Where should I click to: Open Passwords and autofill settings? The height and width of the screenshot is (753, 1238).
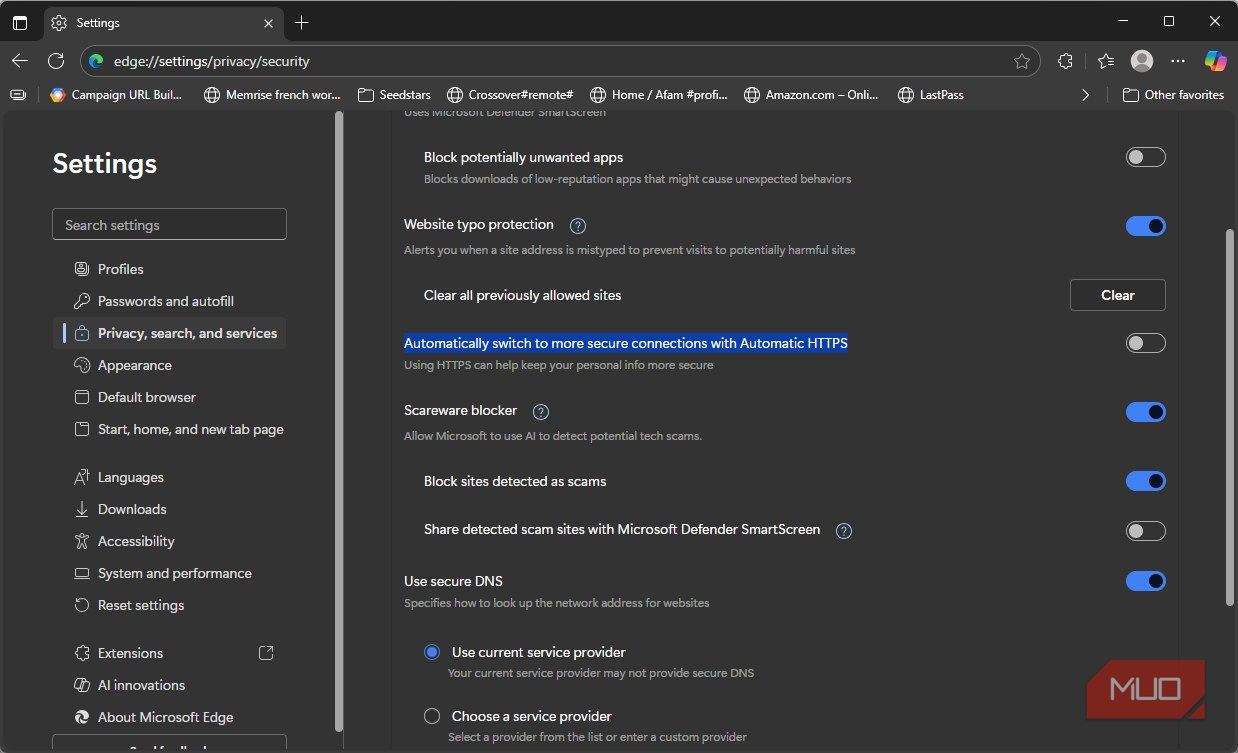click(169, 301)
